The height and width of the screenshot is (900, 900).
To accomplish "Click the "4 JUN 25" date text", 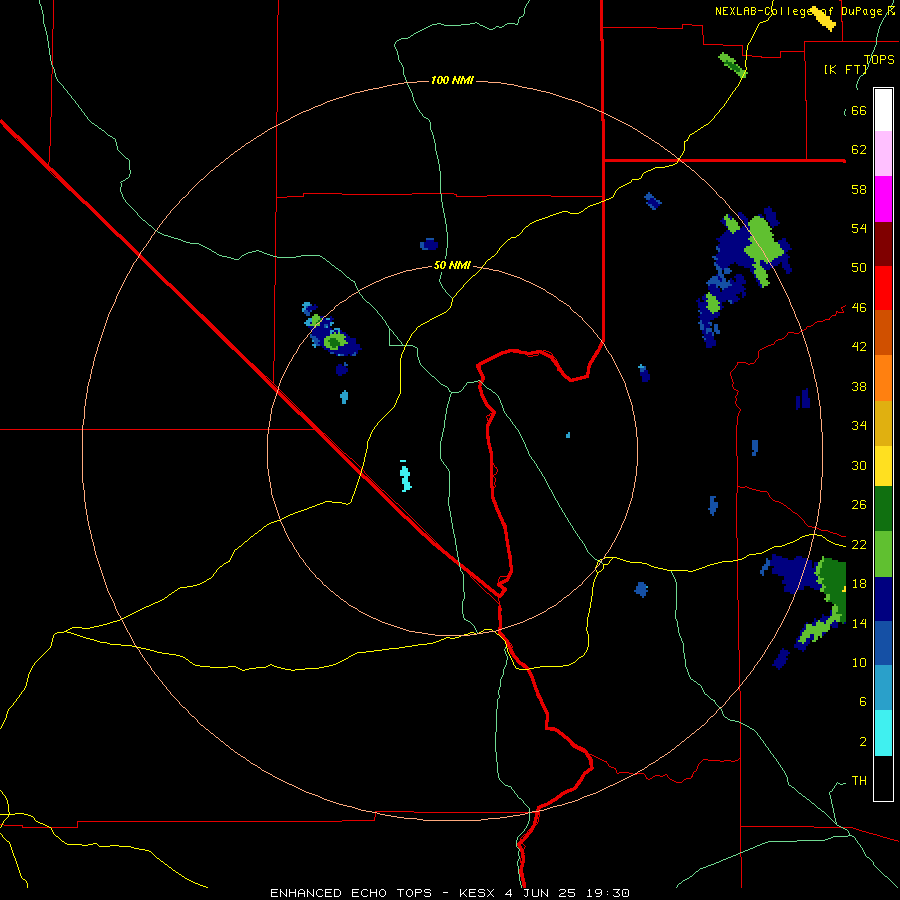I will tap(542, 893).
